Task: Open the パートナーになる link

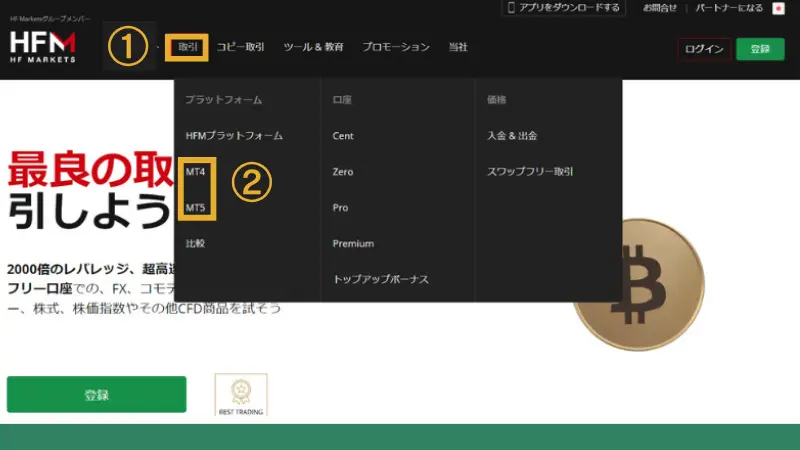Action: 729,8
